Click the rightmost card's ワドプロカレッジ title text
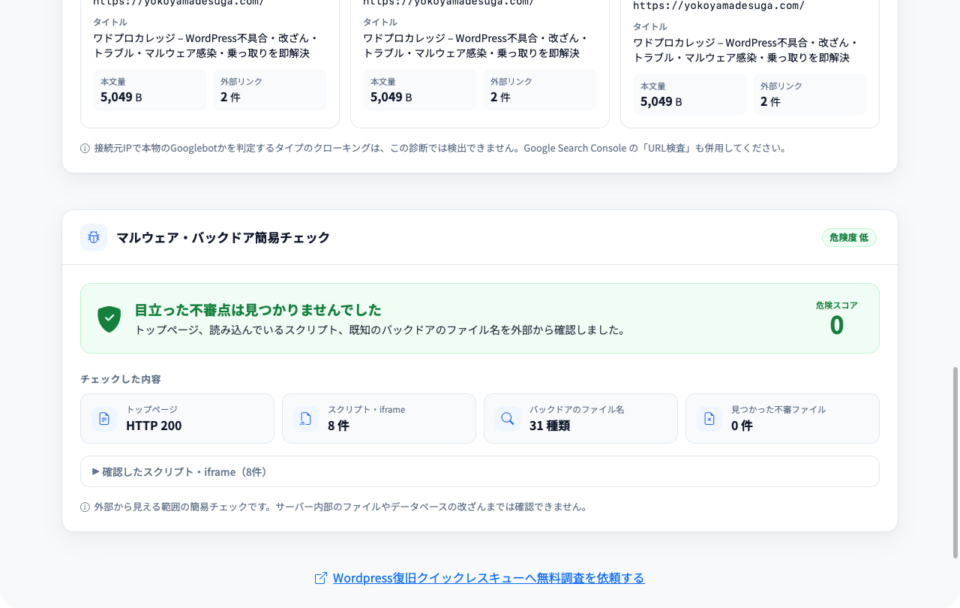 (x=745, y=50)
